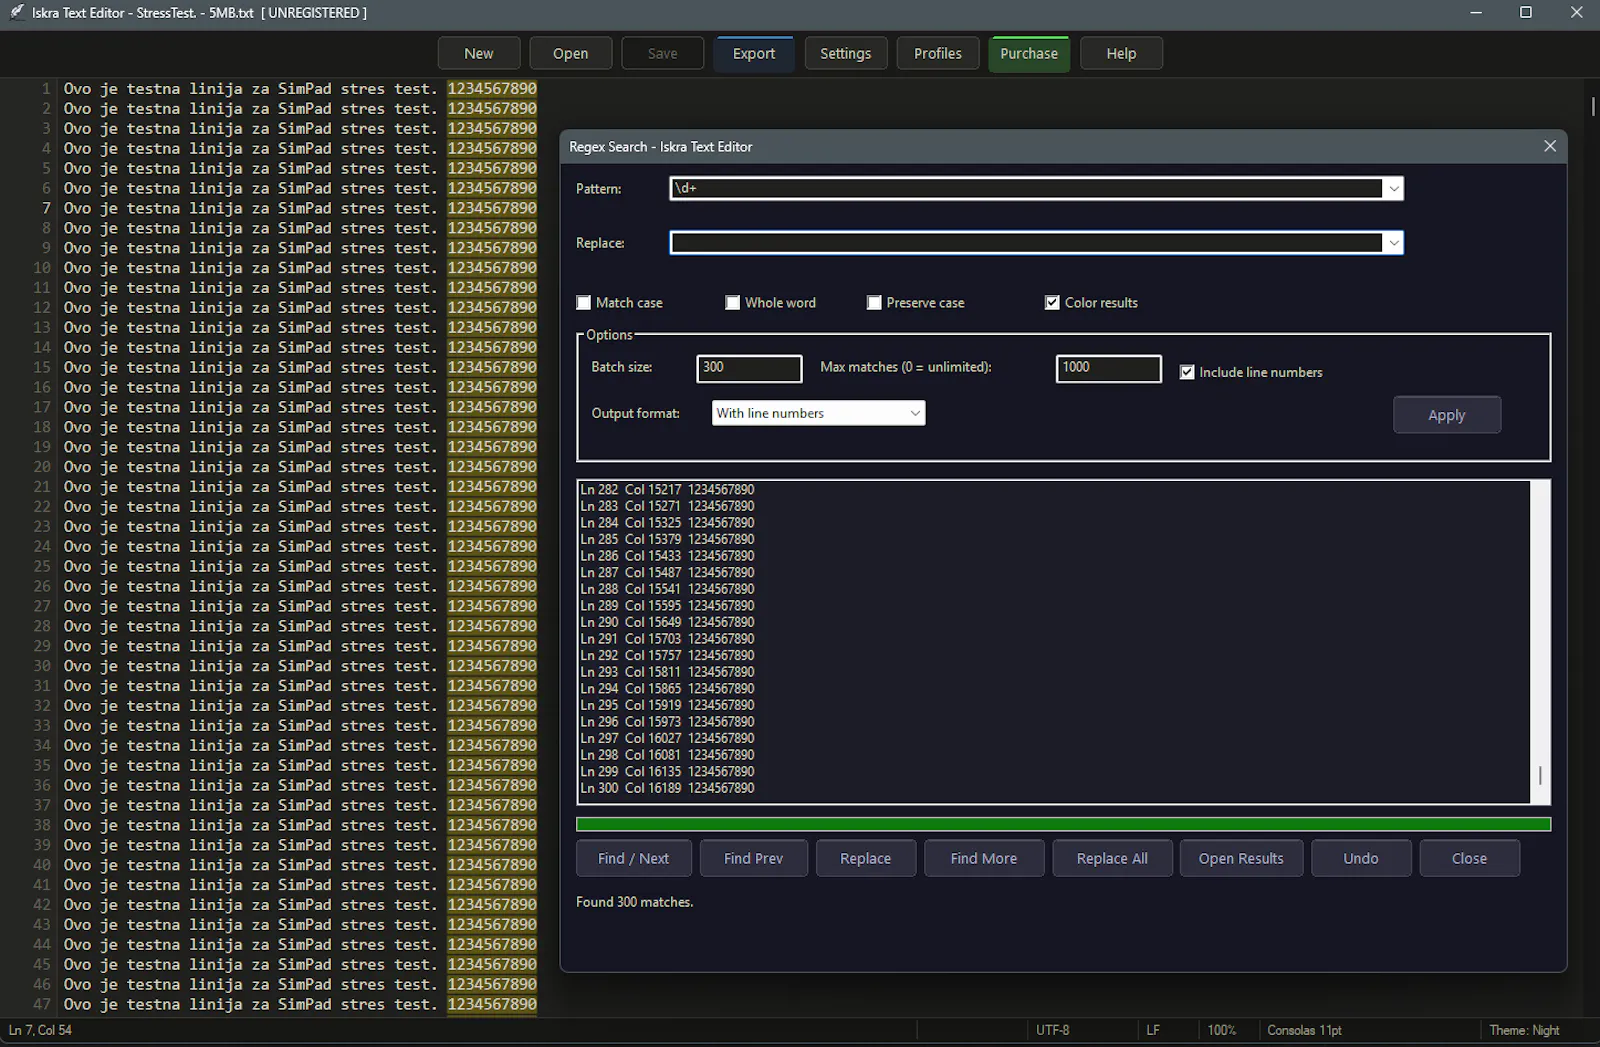Click the Find Prev button
Viewport: 1600px width, 1047px height.
click(754, 858)
